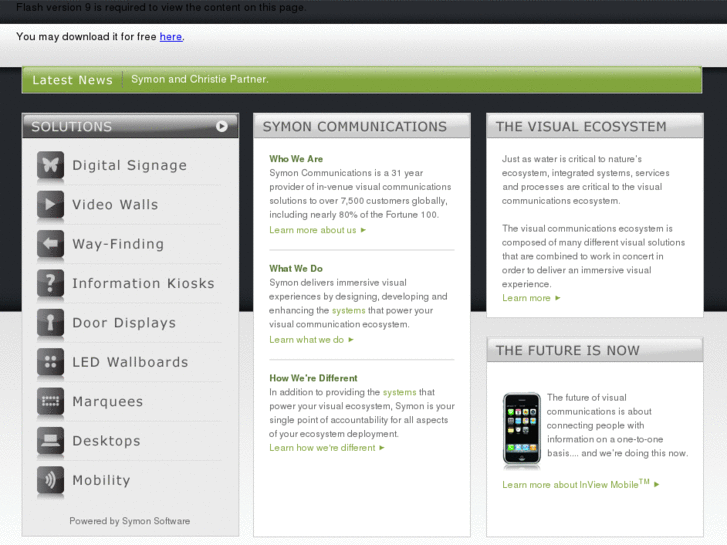
Task: Click the Mobility signal waves icon
Action: (x=51, y=480)
